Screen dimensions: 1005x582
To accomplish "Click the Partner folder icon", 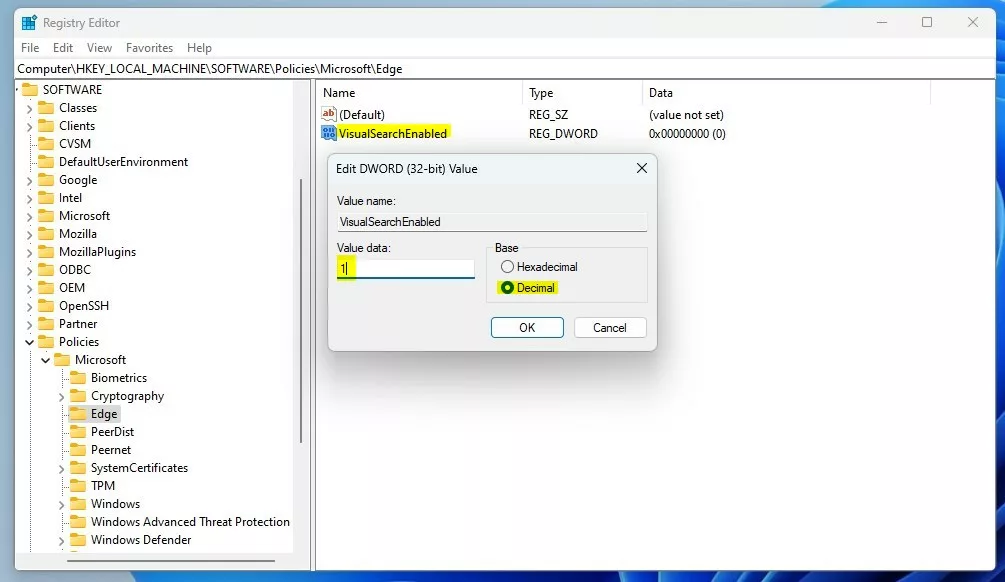I will point(46,324).
